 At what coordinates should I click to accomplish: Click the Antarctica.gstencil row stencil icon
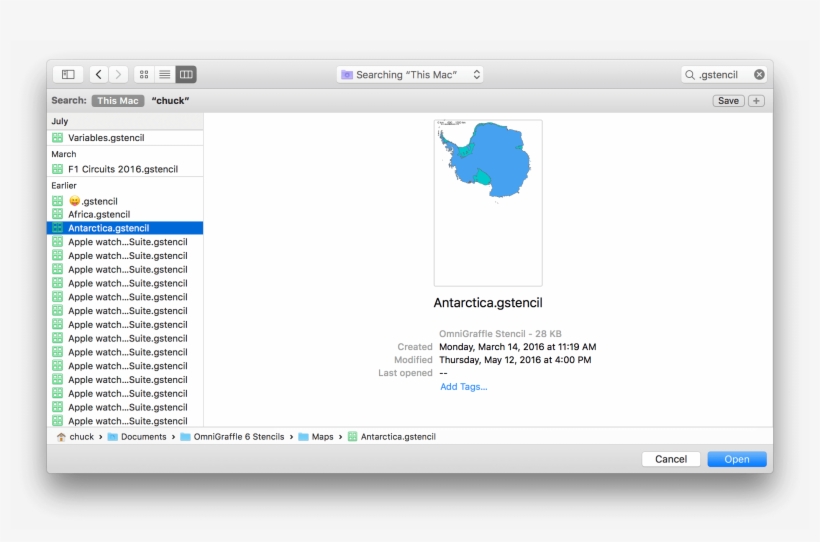coord(58,228)
